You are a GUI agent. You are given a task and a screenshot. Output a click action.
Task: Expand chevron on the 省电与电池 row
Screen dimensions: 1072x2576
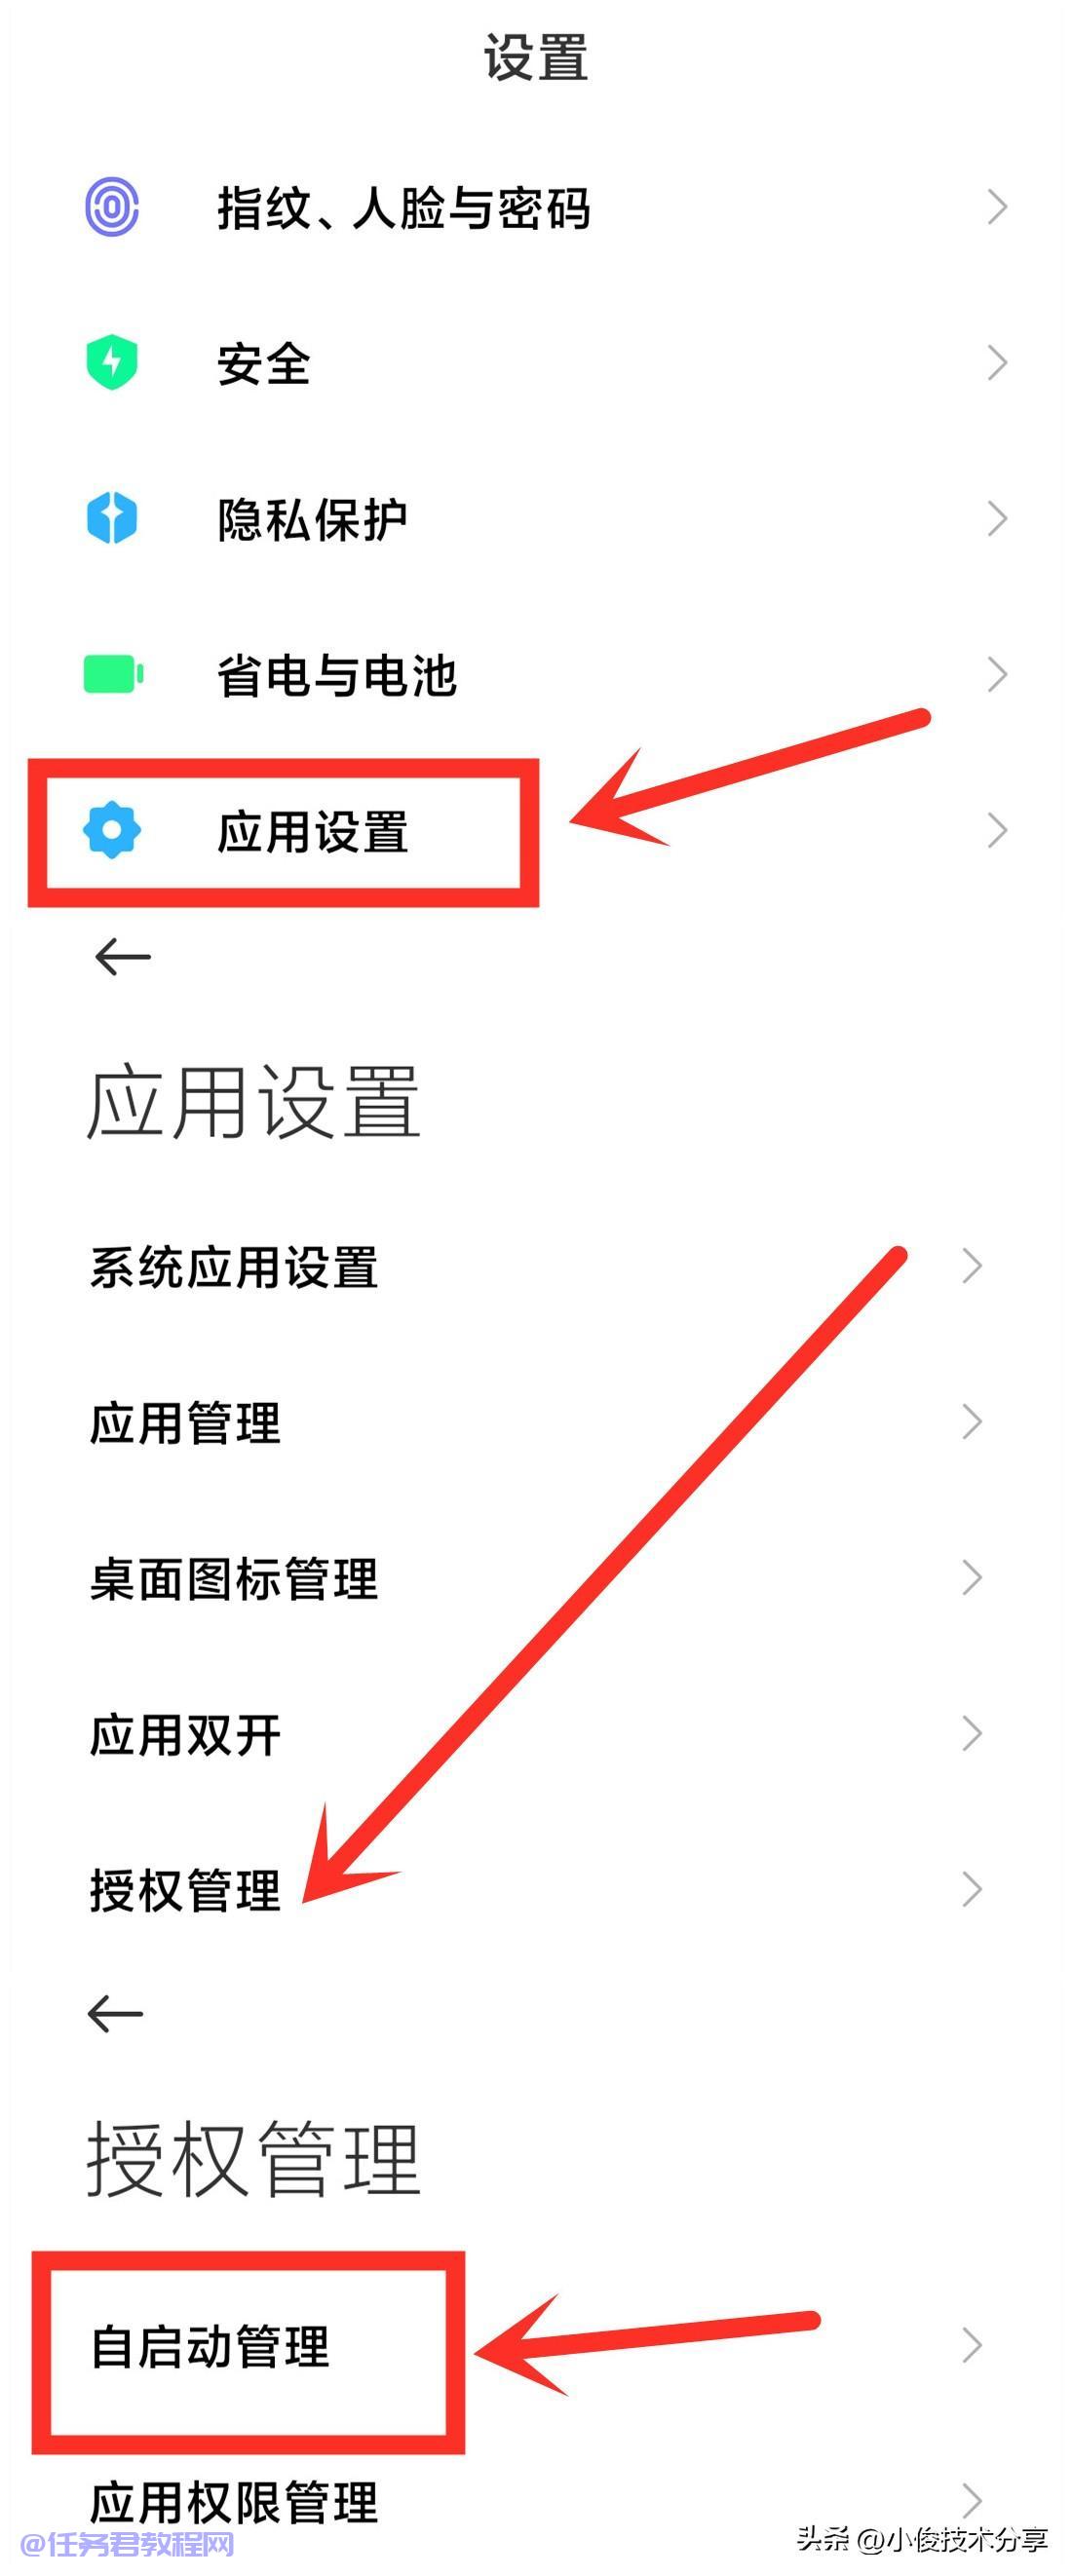[x=997, y=674]
